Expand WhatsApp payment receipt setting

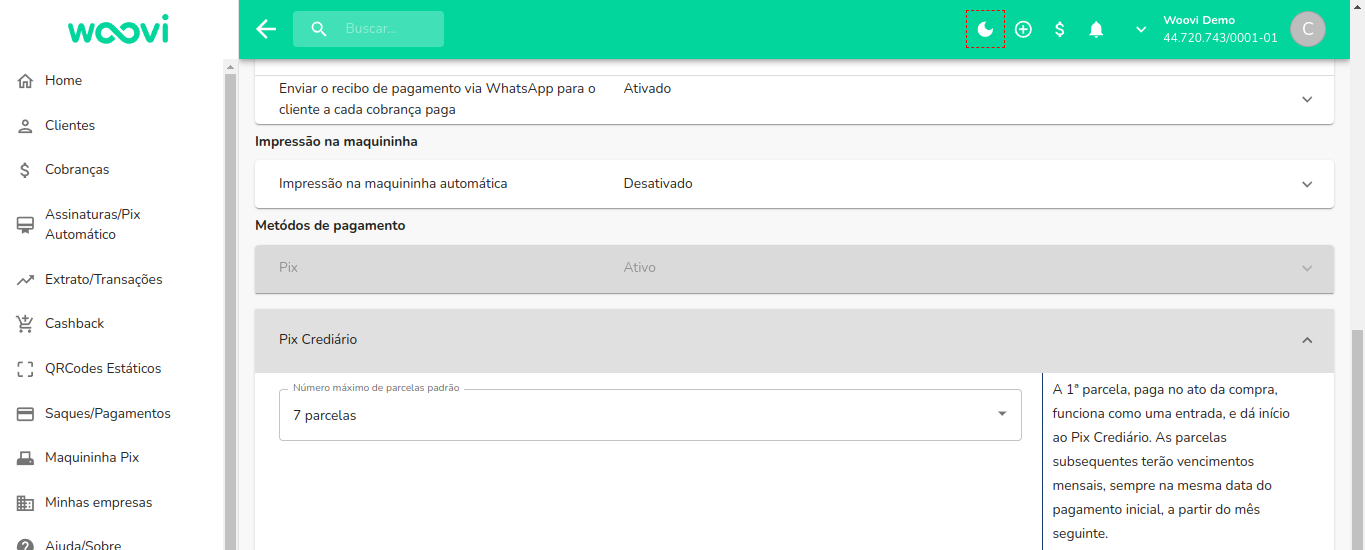click(1306, 99)
